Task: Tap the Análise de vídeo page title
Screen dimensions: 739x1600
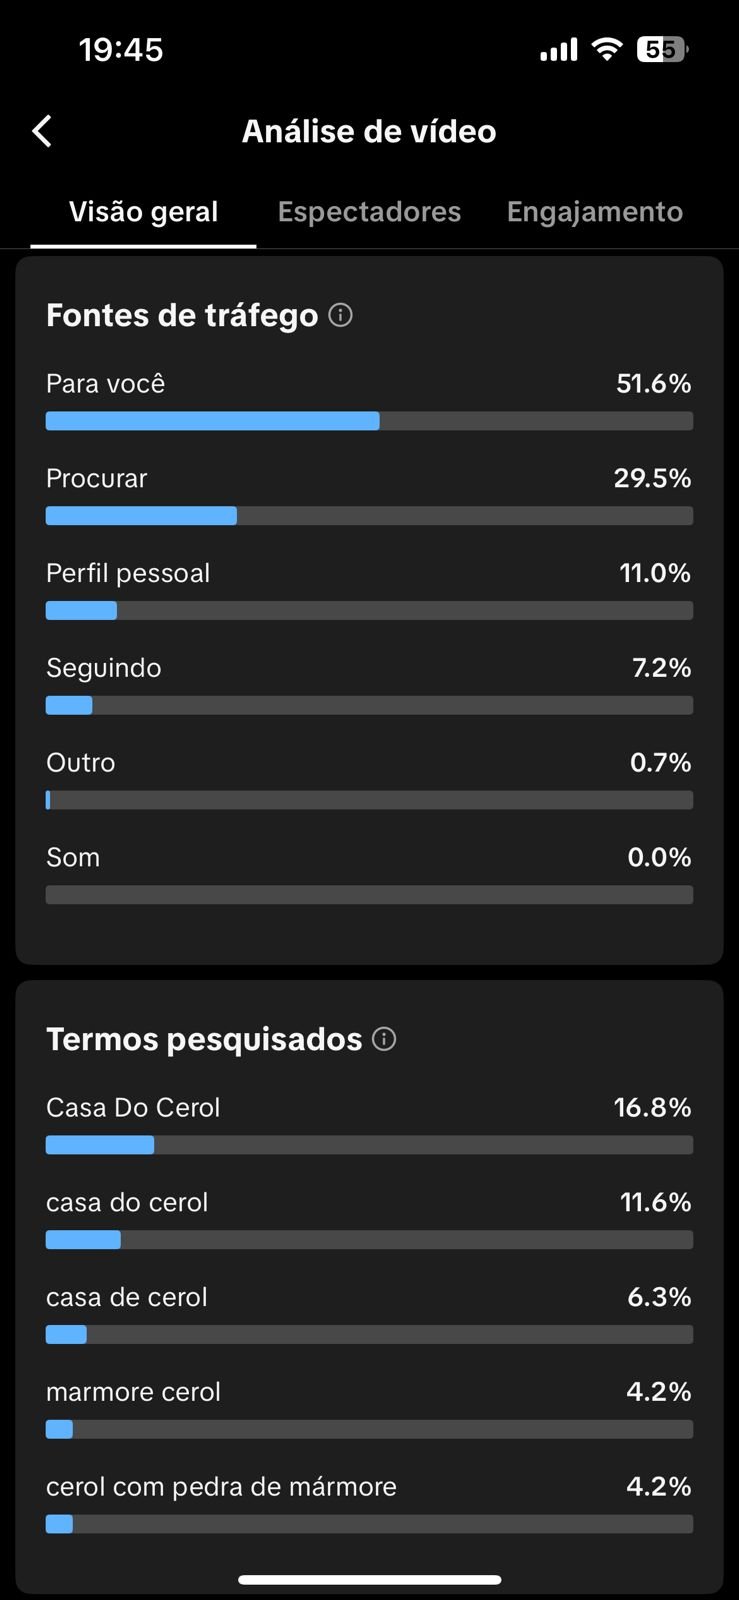Action: 369,131
